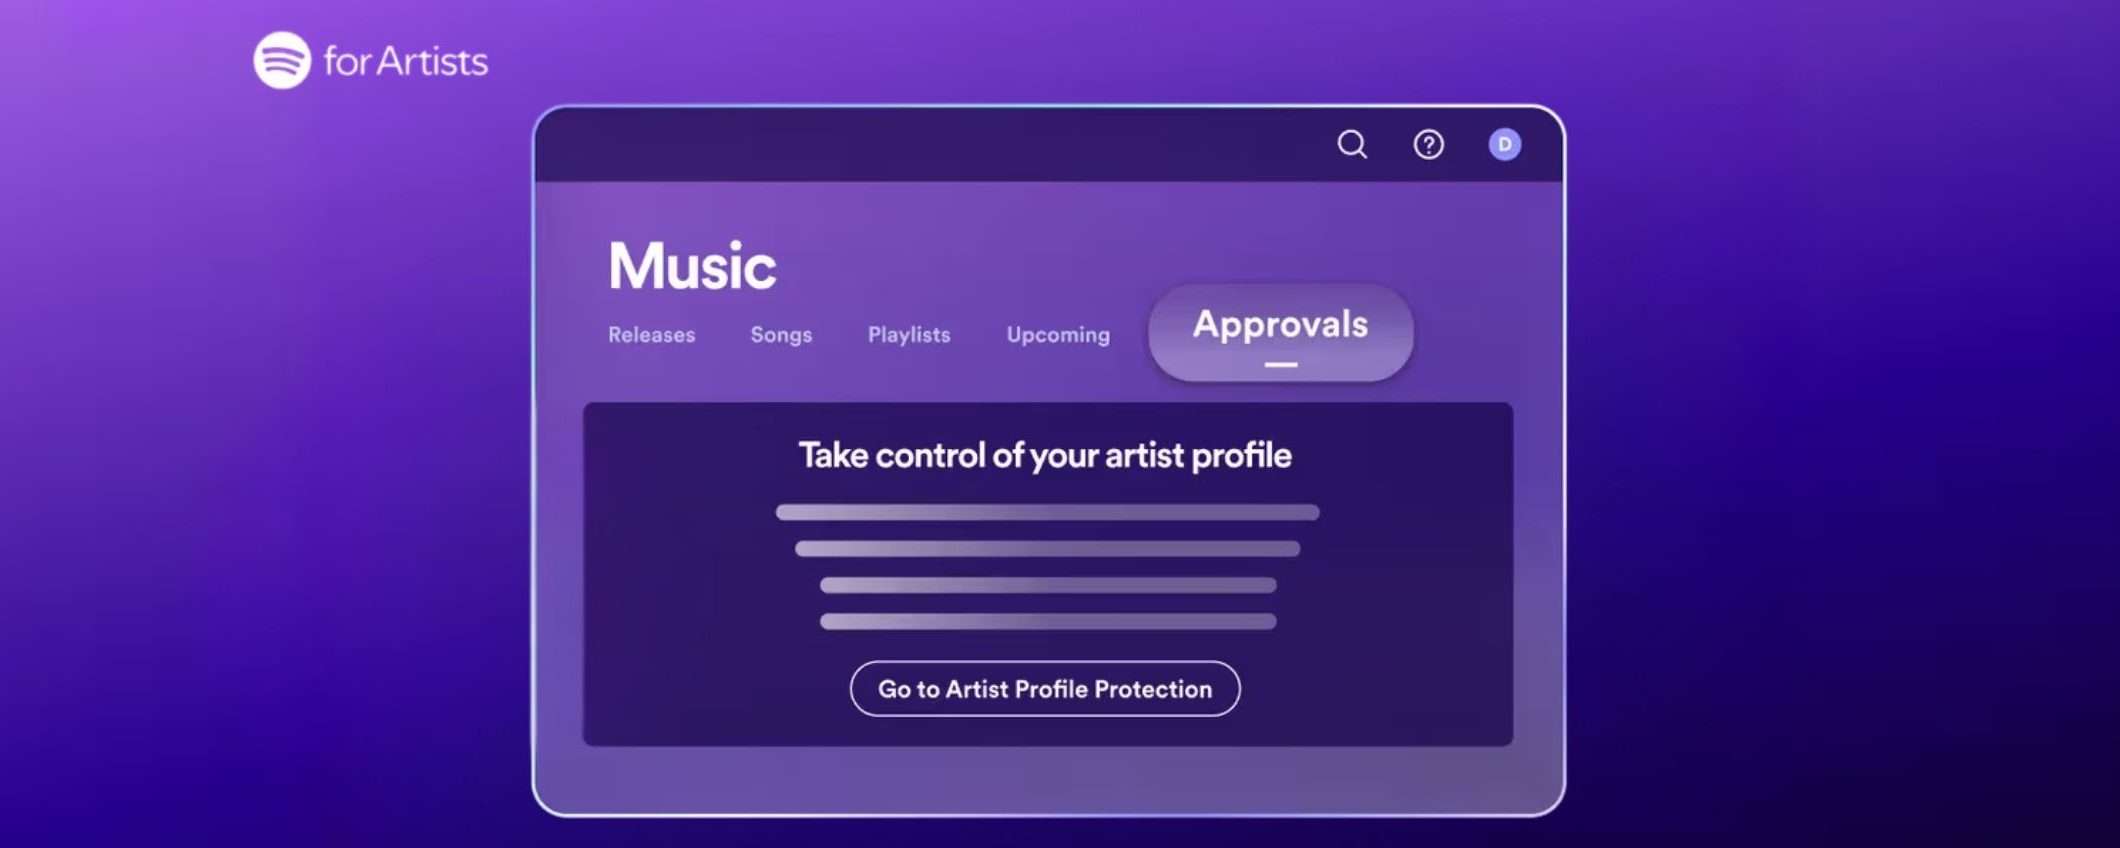
Task: Click the Music page heading
Action: point(692,266)
